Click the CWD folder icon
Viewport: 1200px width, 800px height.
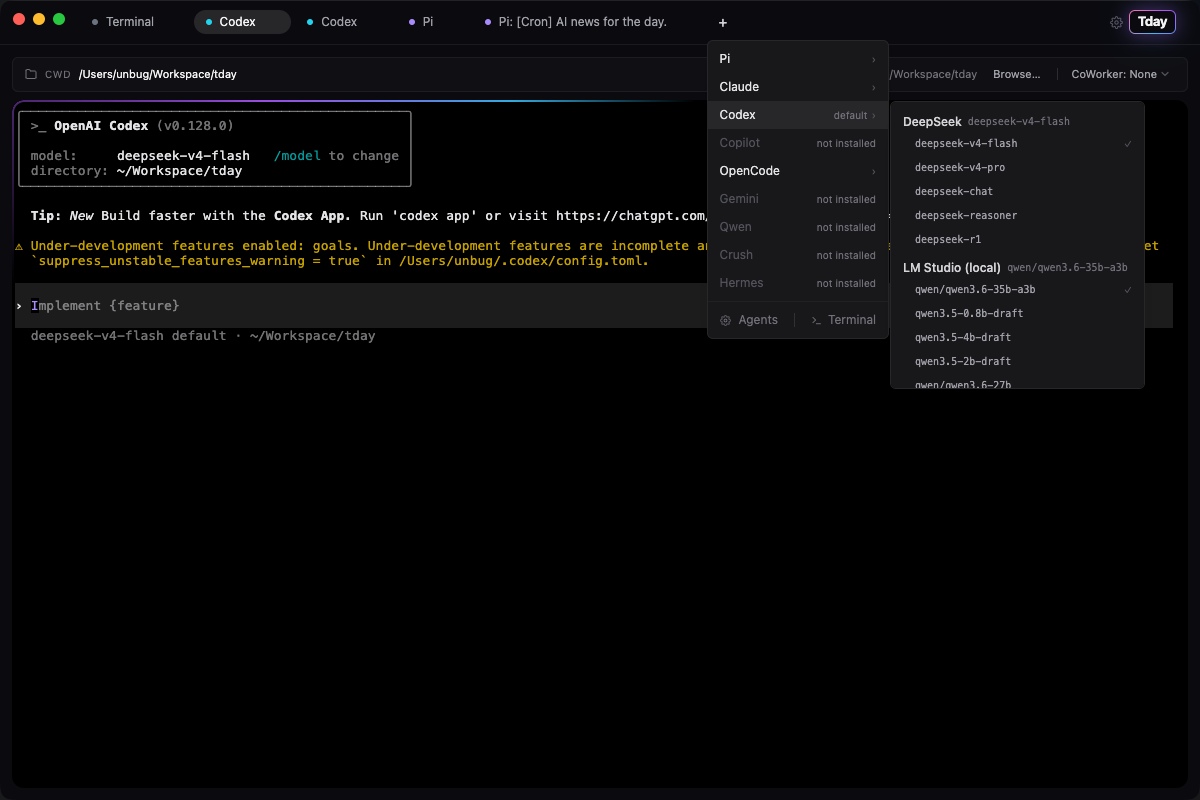(x=31, y=74)
